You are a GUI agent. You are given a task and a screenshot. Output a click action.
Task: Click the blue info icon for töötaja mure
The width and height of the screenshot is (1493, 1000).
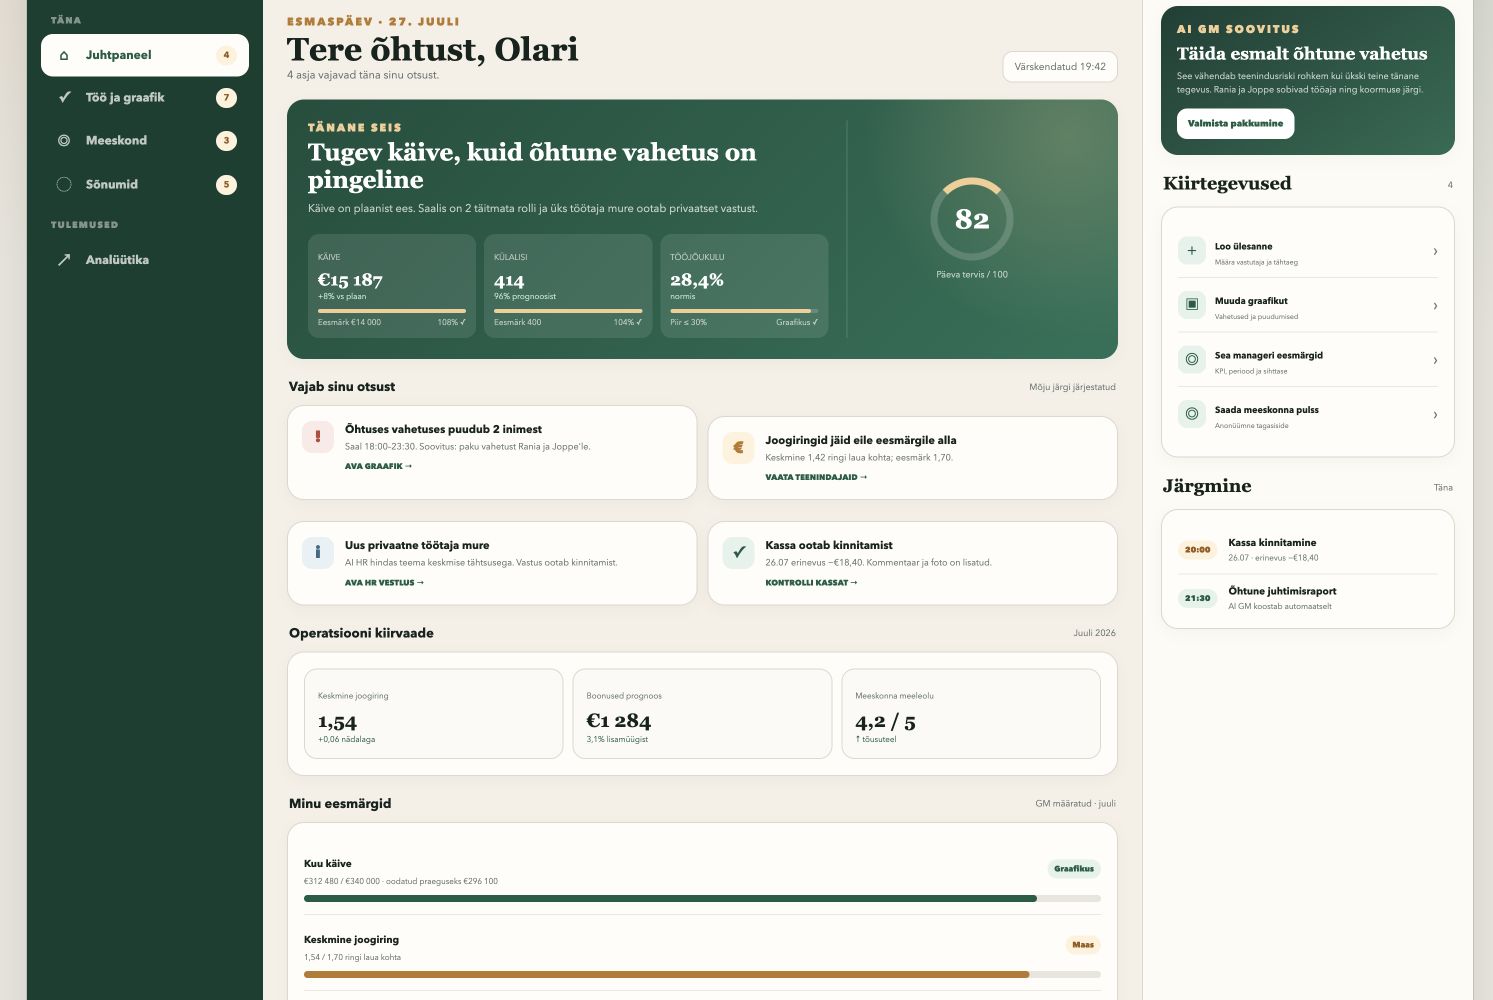[x=318, y=552]
